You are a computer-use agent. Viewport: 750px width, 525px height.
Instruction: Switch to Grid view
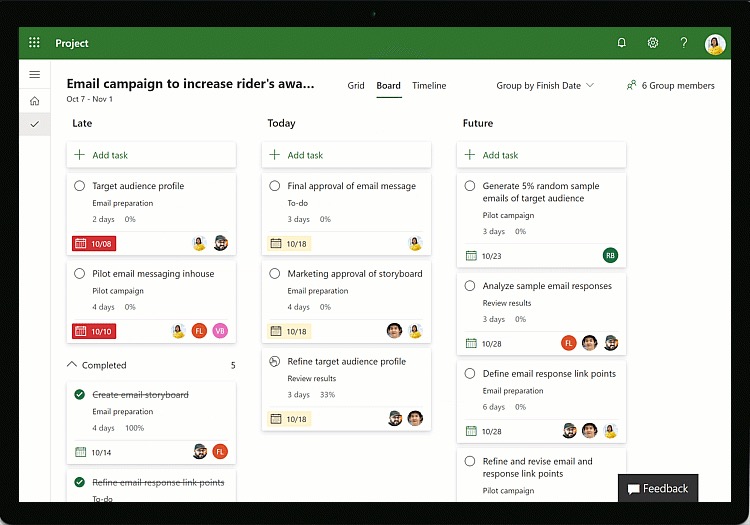point(356,86)
